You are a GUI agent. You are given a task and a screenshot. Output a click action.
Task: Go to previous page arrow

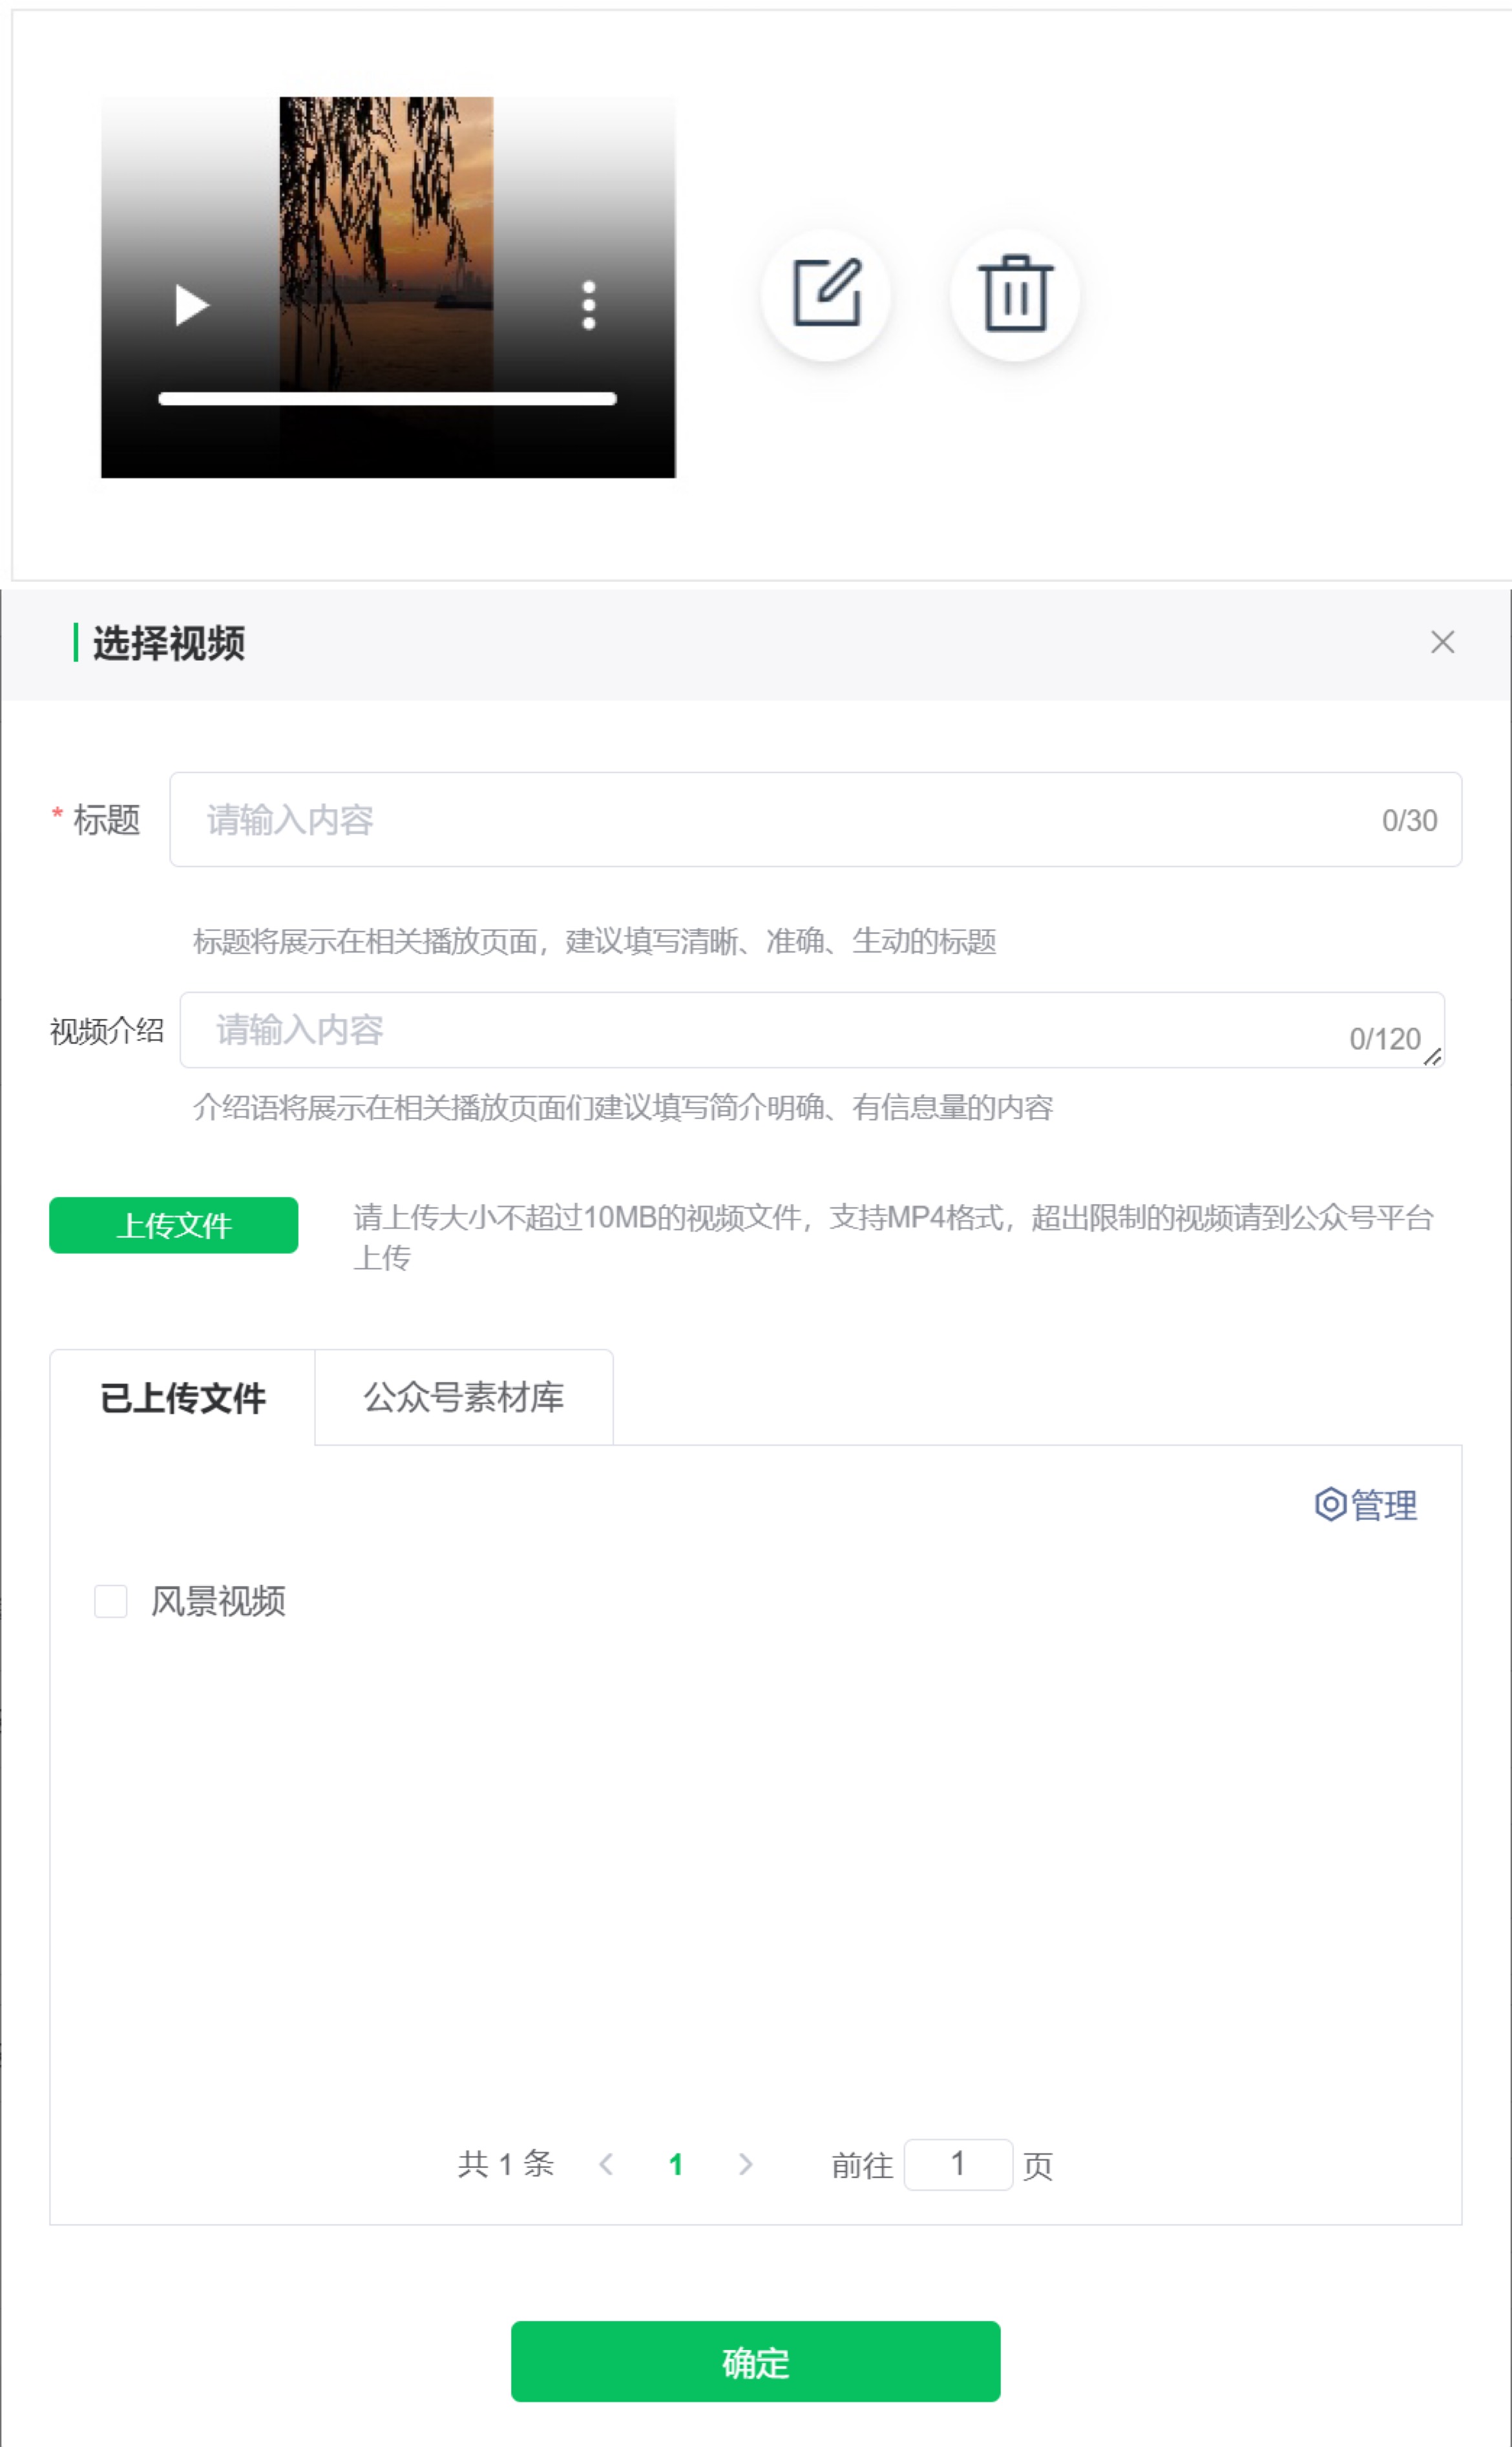click(x=606, y=2165)
